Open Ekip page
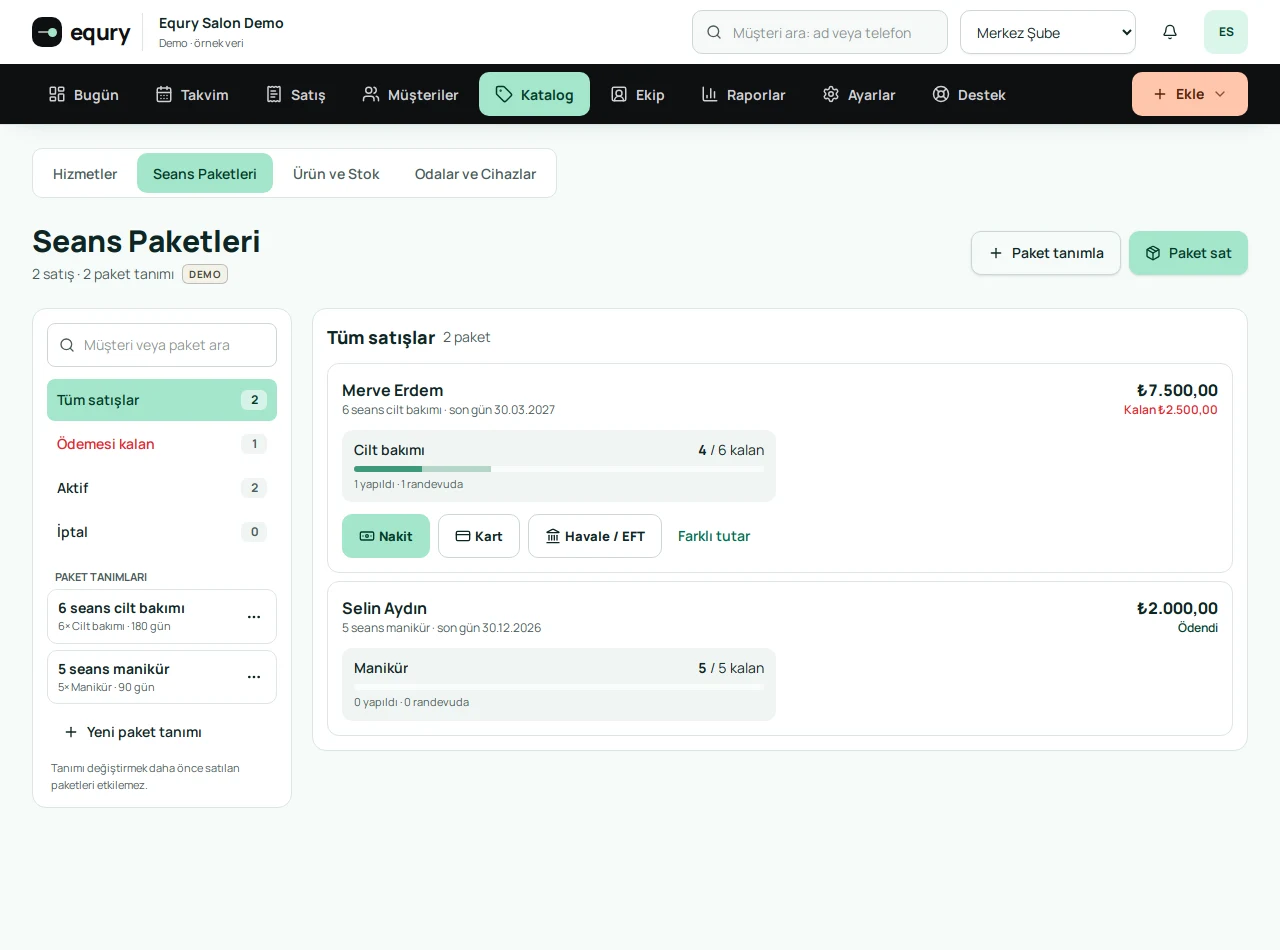Screen dimensions: 1280x950 point(638,94)
